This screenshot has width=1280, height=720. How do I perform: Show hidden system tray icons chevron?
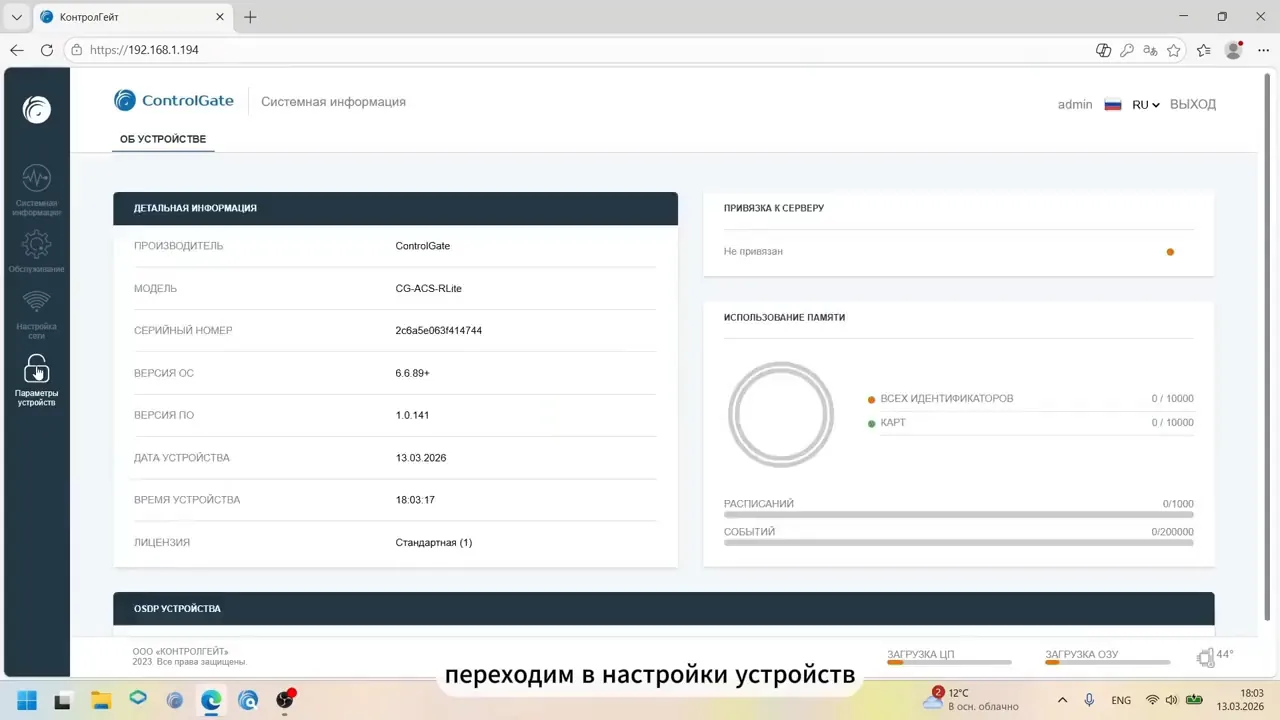[x=1062, y=700]
